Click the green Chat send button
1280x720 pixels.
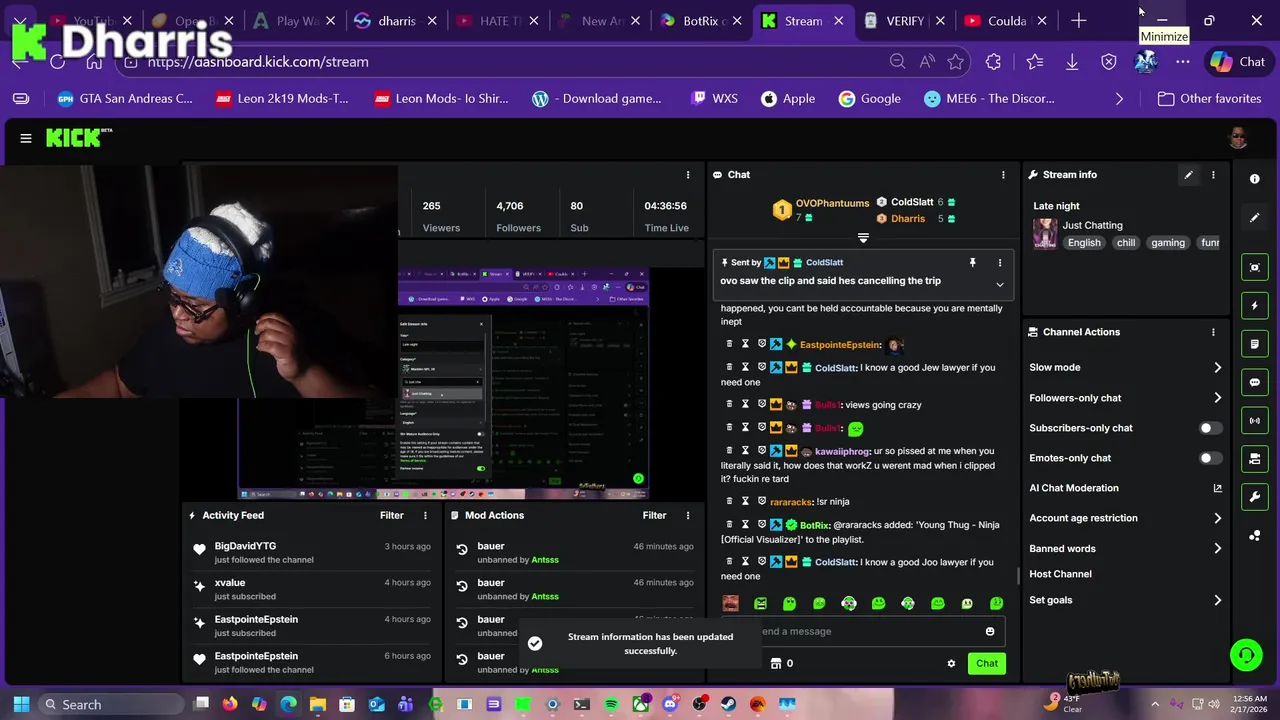click(x=986, y=663)
